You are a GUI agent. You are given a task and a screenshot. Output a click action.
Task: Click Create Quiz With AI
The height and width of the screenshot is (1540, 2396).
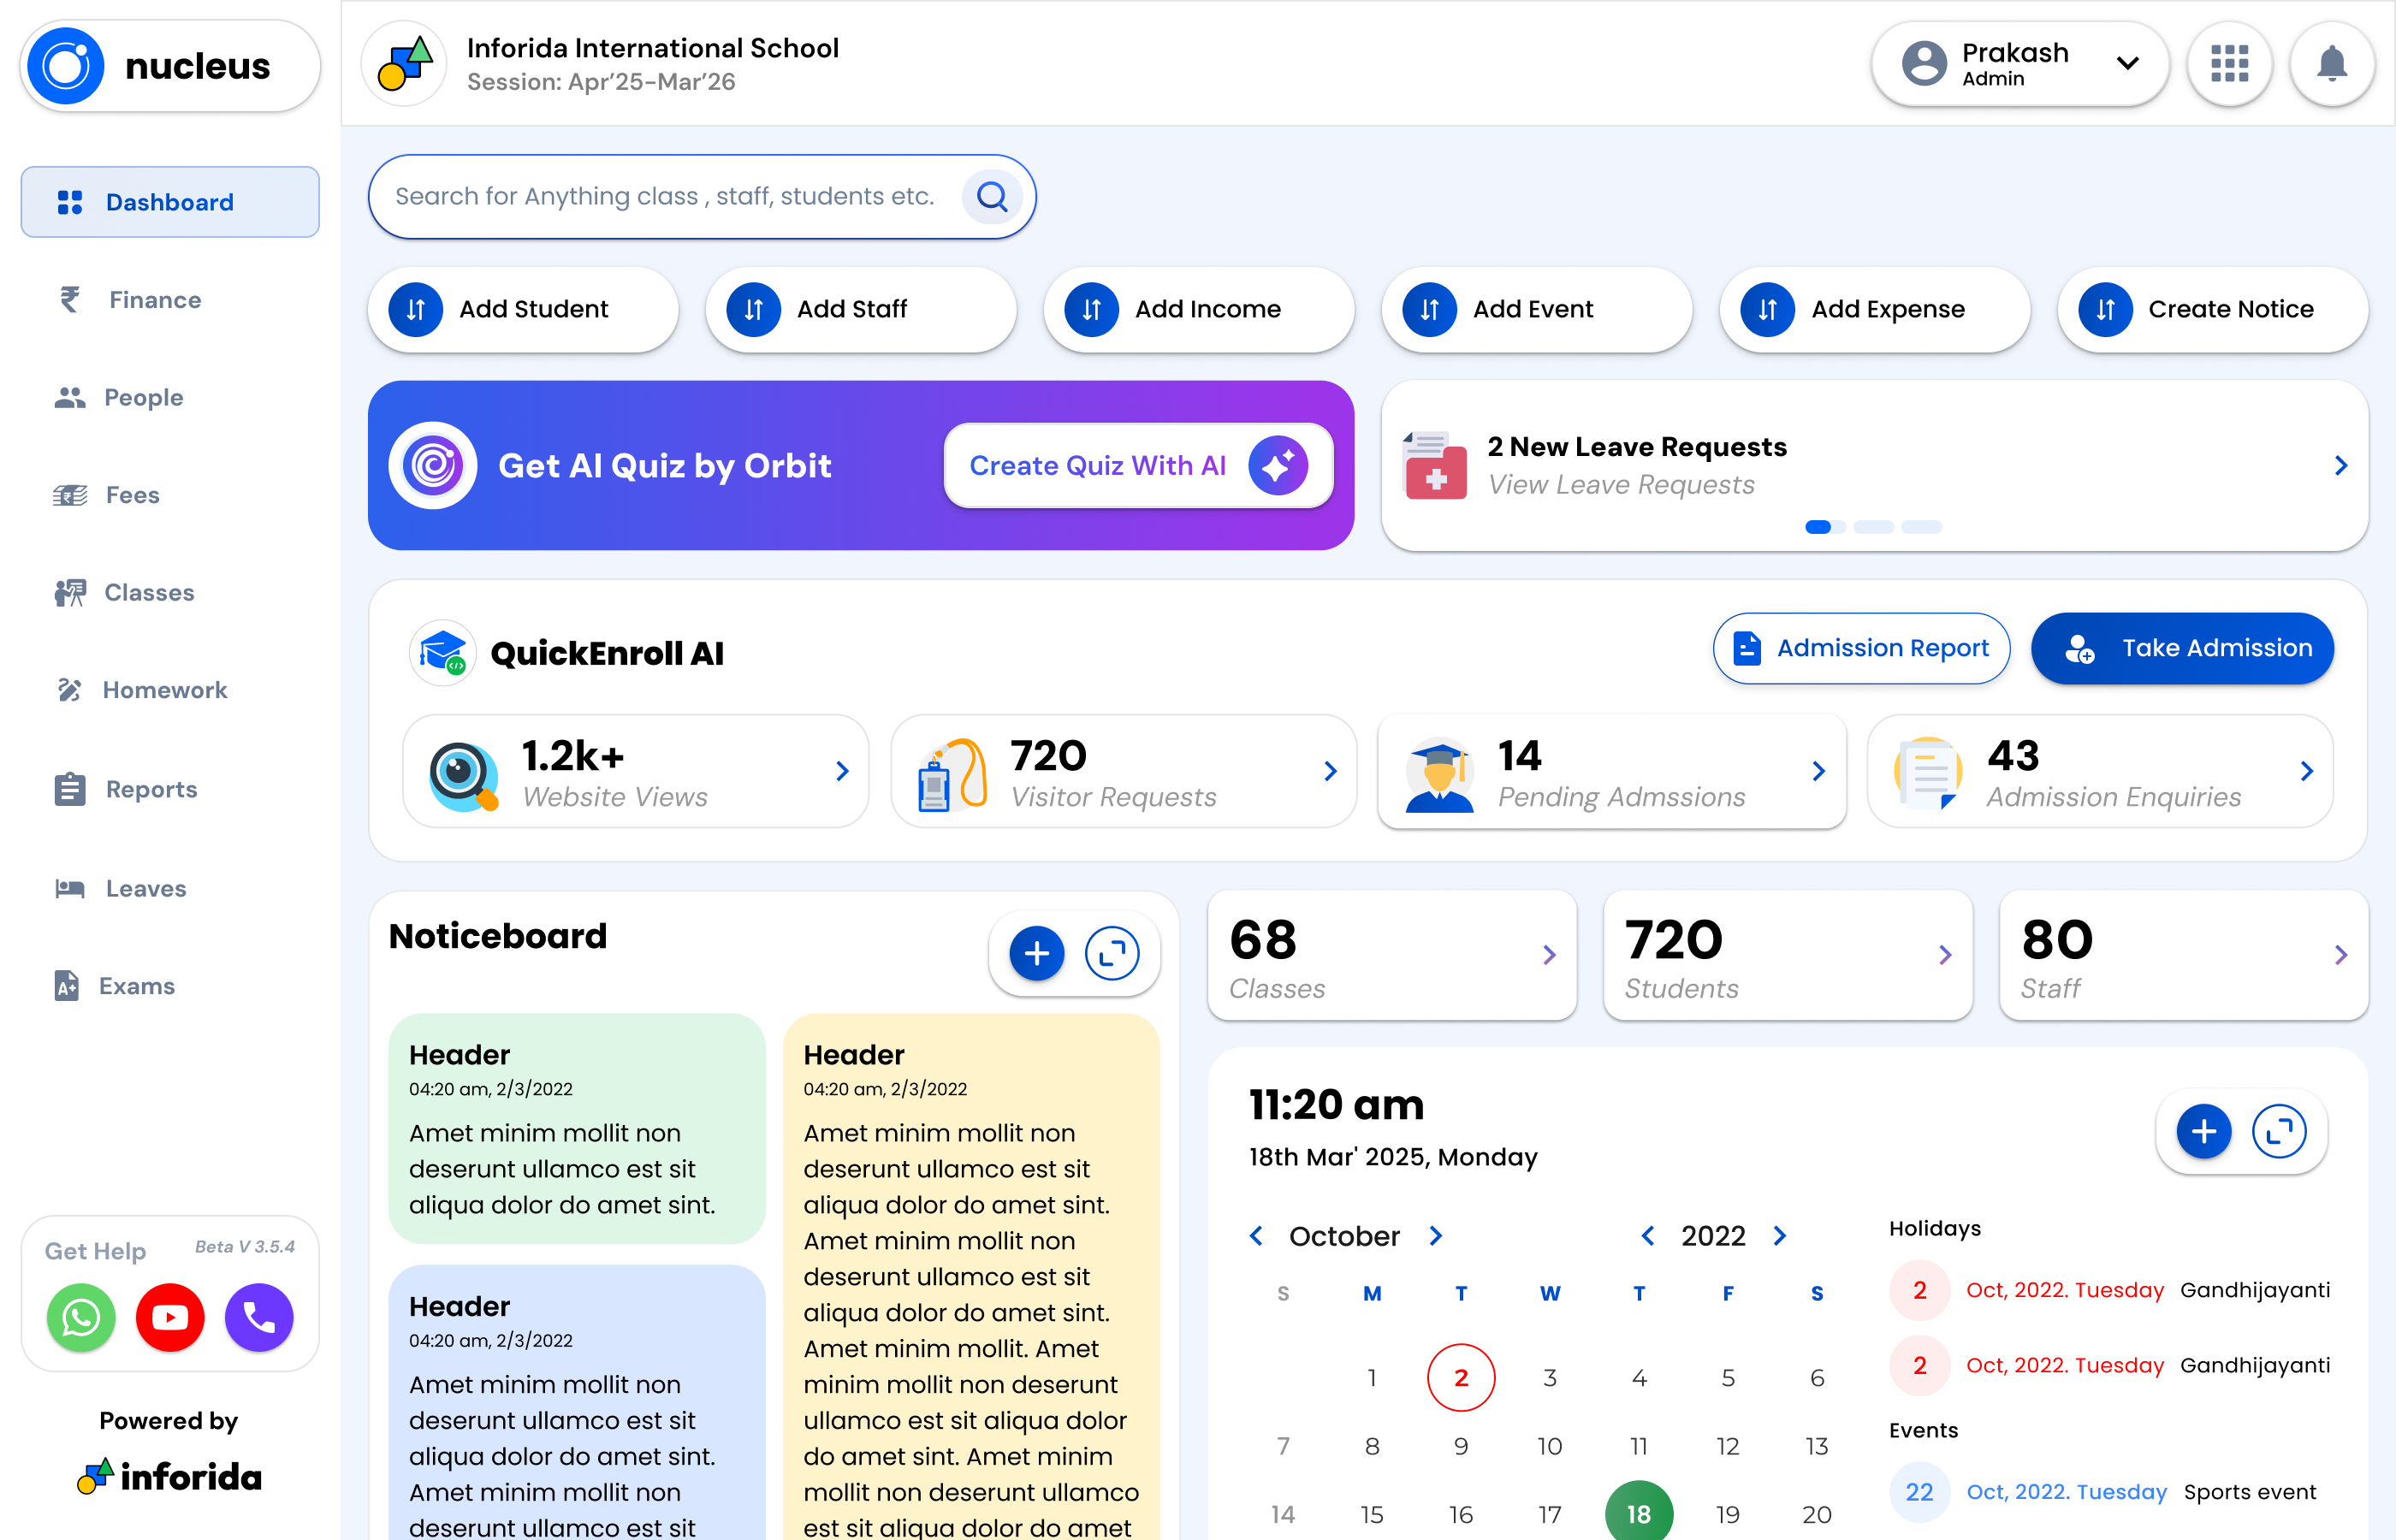[x=1138, y=465]
